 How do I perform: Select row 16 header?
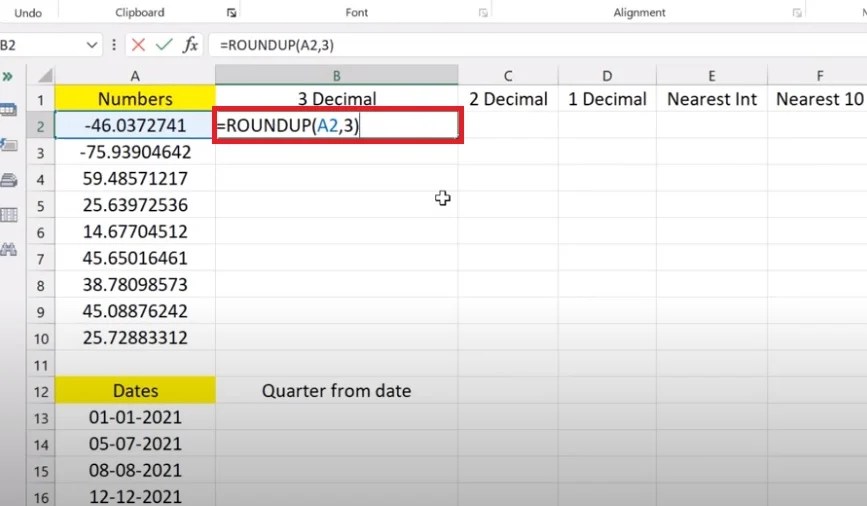coord(40,497)
